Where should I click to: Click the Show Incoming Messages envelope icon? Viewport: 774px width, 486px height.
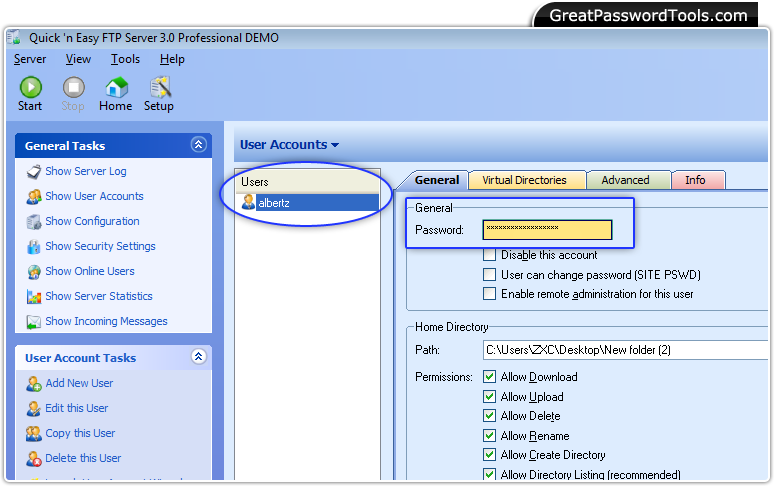point(34,322)
